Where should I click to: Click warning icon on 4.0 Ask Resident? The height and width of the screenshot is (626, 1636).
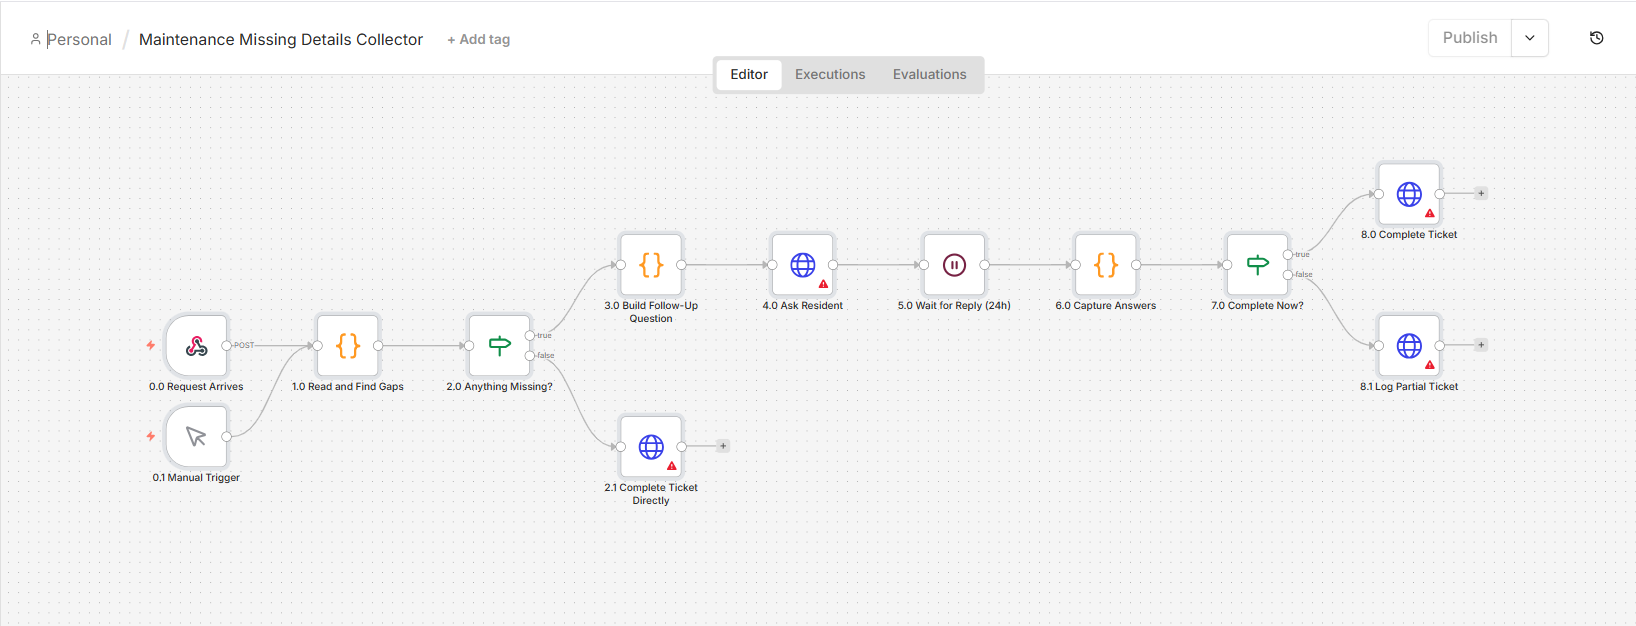[x=824, y=284]
